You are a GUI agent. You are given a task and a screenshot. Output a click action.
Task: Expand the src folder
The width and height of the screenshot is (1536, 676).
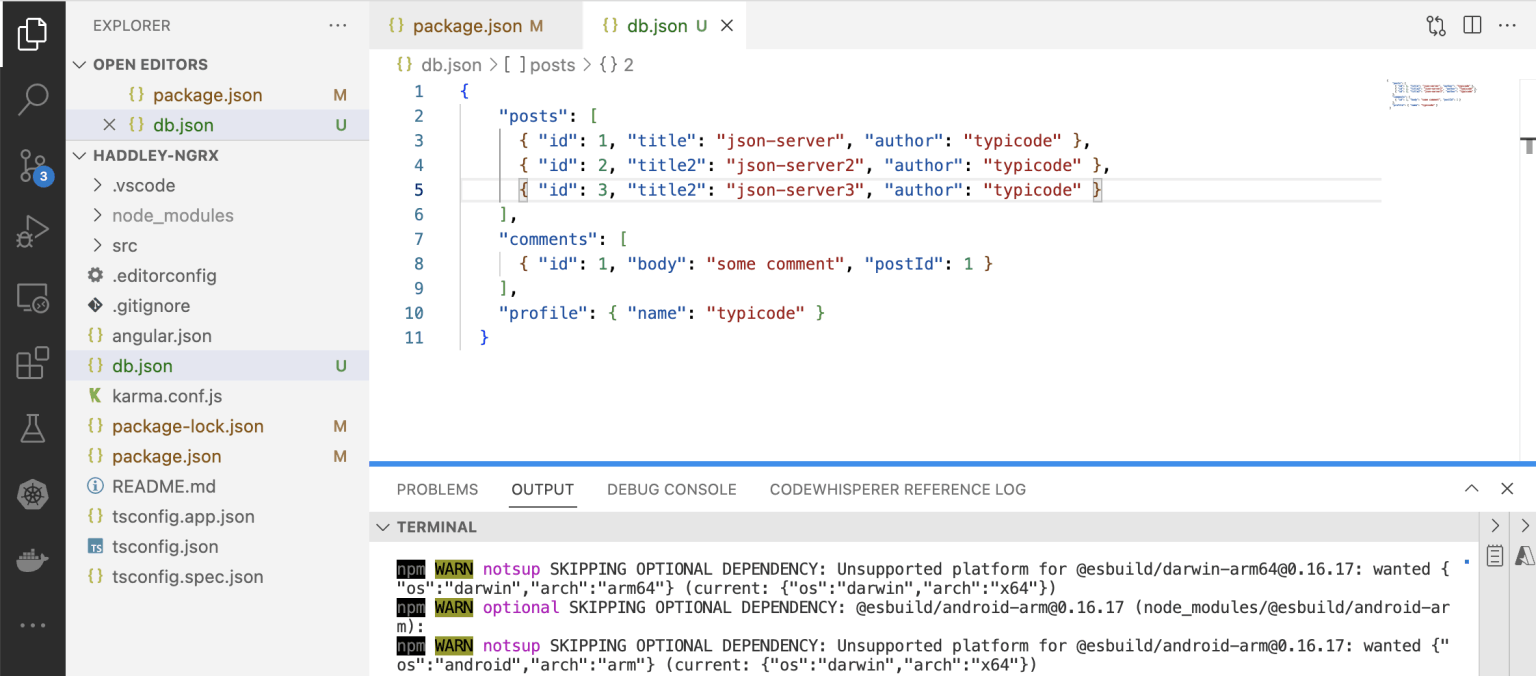click(x=124, y=246)
